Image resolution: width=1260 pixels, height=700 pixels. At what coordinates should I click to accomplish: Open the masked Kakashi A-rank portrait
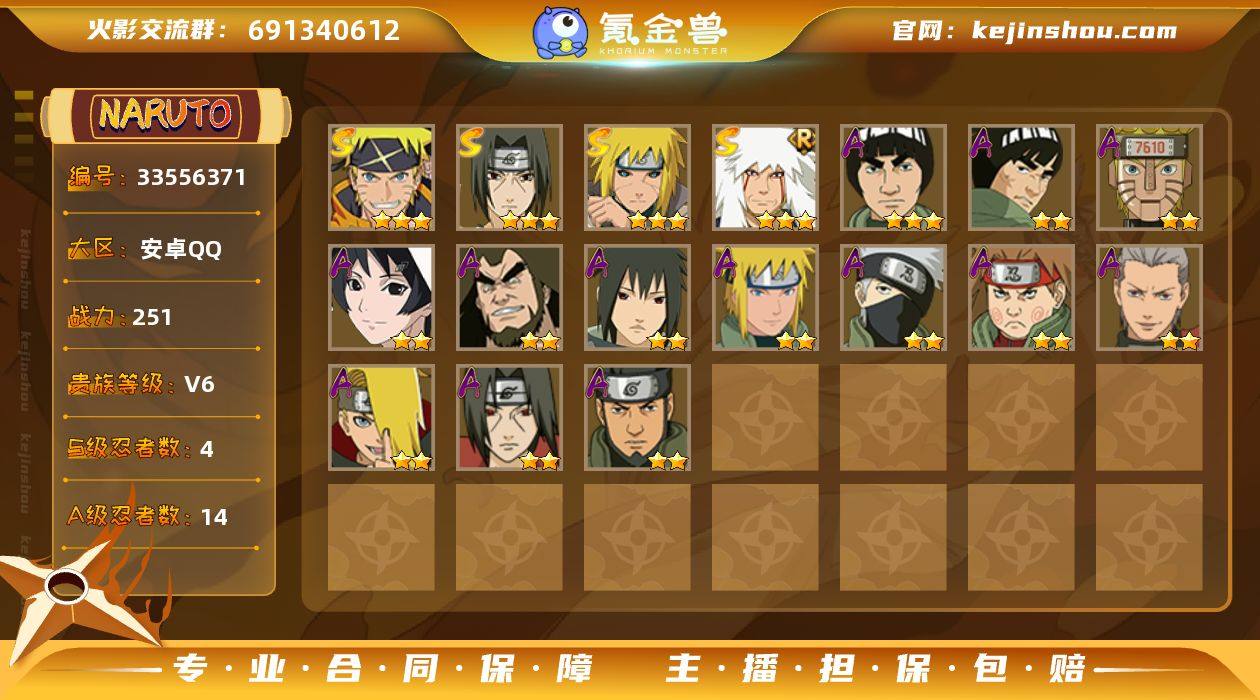pyautogui.click(x=893, y=298)
